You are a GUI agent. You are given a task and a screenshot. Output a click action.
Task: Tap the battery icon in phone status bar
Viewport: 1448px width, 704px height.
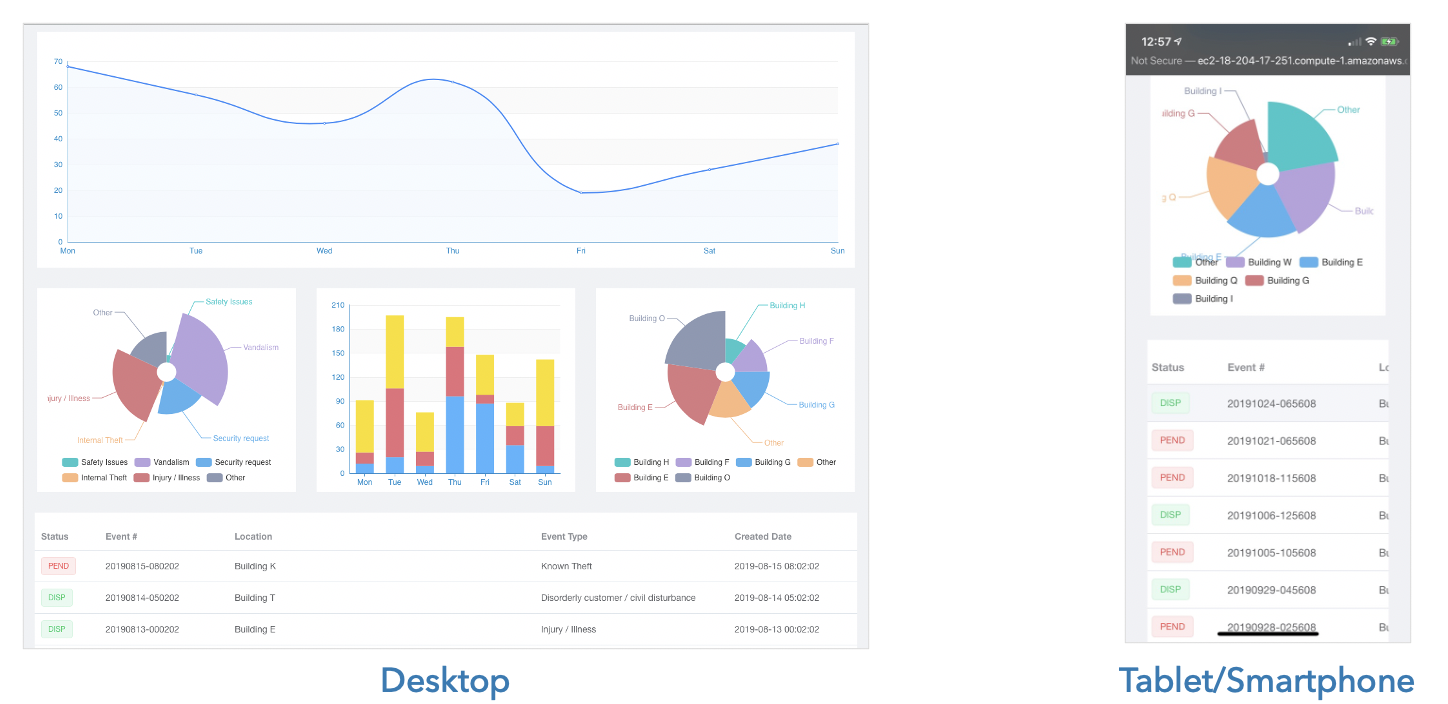tap(1389, 42)
